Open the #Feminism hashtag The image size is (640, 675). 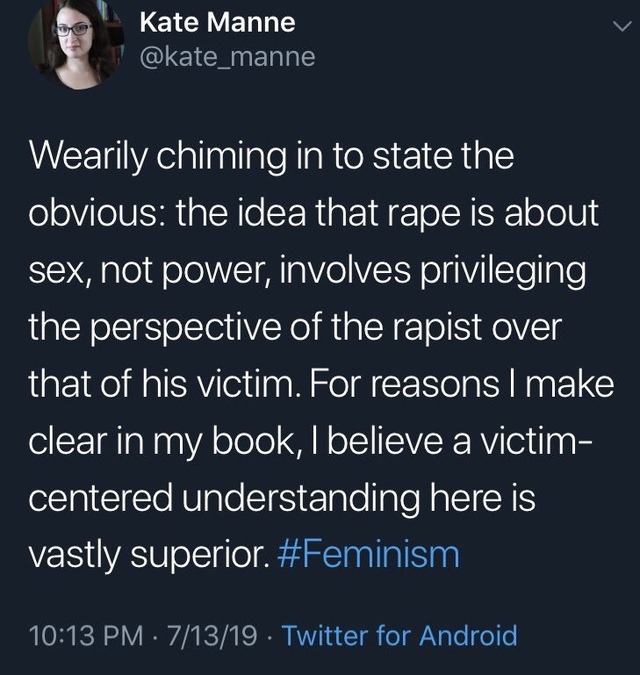click(x=369, y=554)
